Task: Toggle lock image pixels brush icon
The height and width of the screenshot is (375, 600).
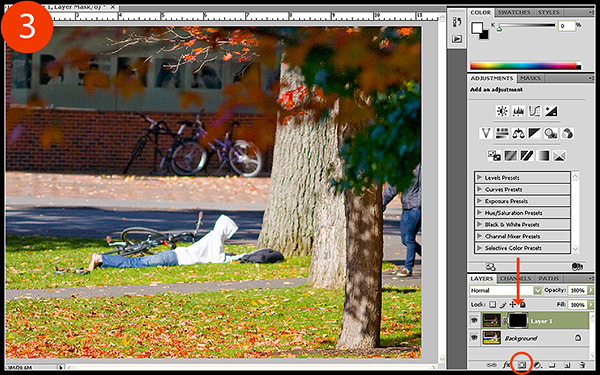Action: pyautogui.click(x=502, y=305)
